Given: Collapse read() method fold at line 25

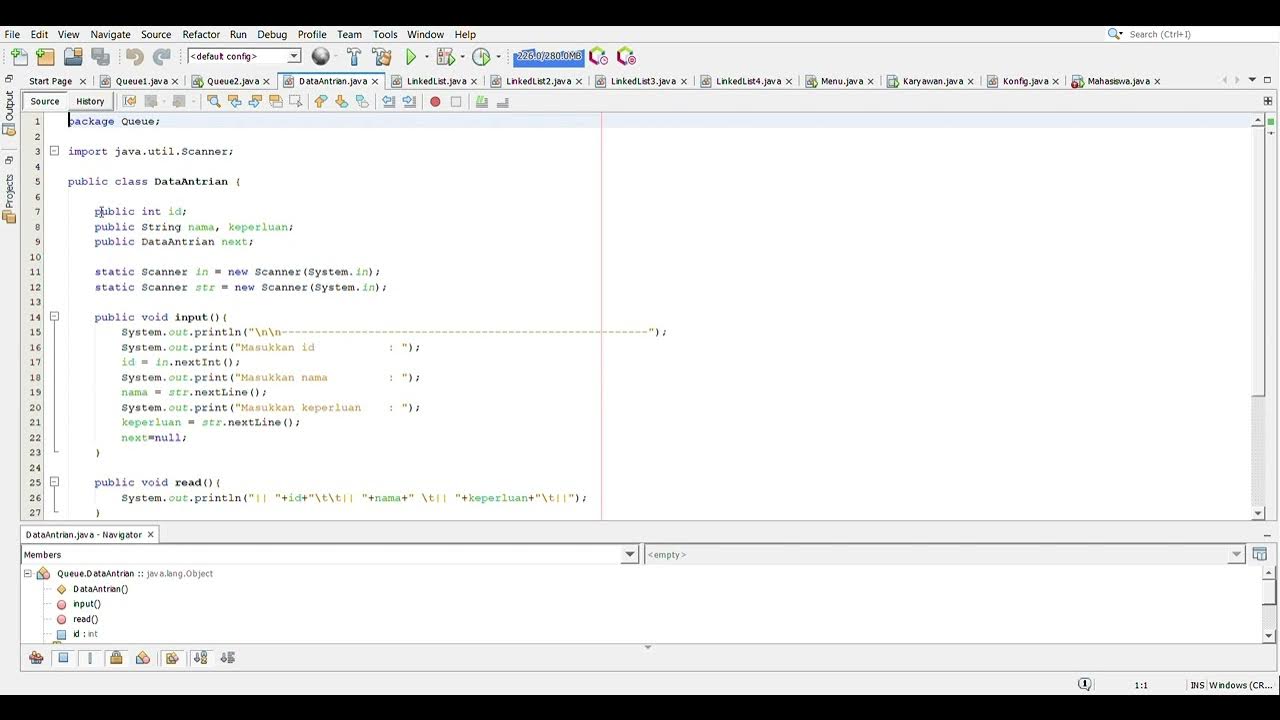Looking at the screenshot, I should click(54, 482).
